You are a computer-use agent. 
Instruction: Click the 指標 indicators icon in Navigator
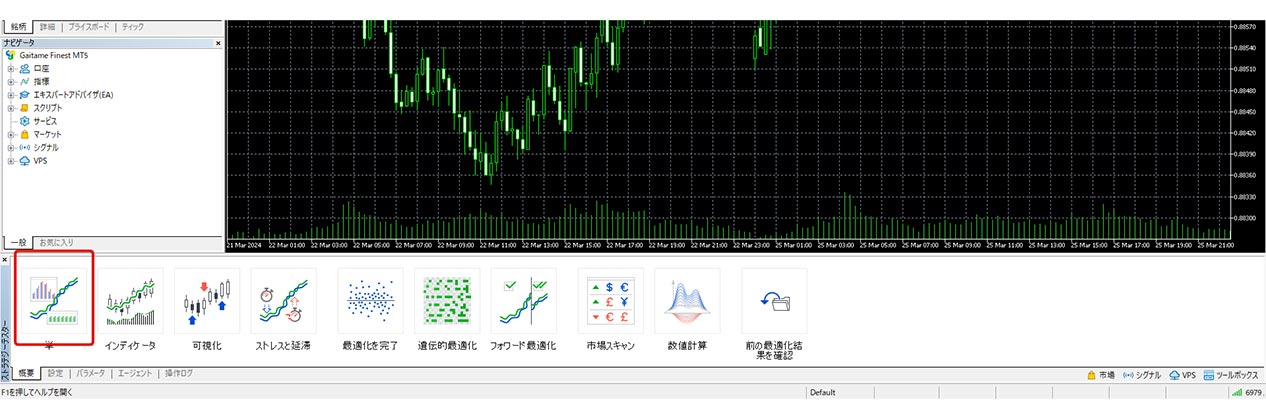click(x=24, y=82)
